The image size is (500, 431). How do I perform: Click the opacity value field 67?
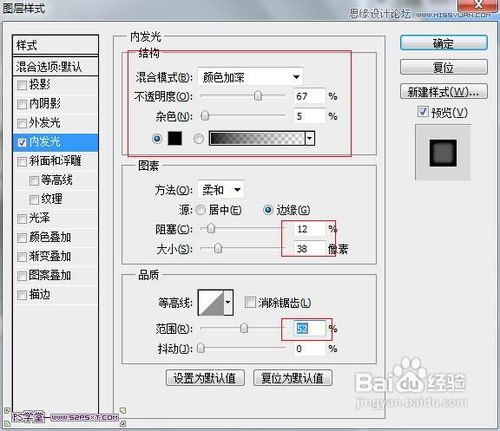[x=309, y=96]
